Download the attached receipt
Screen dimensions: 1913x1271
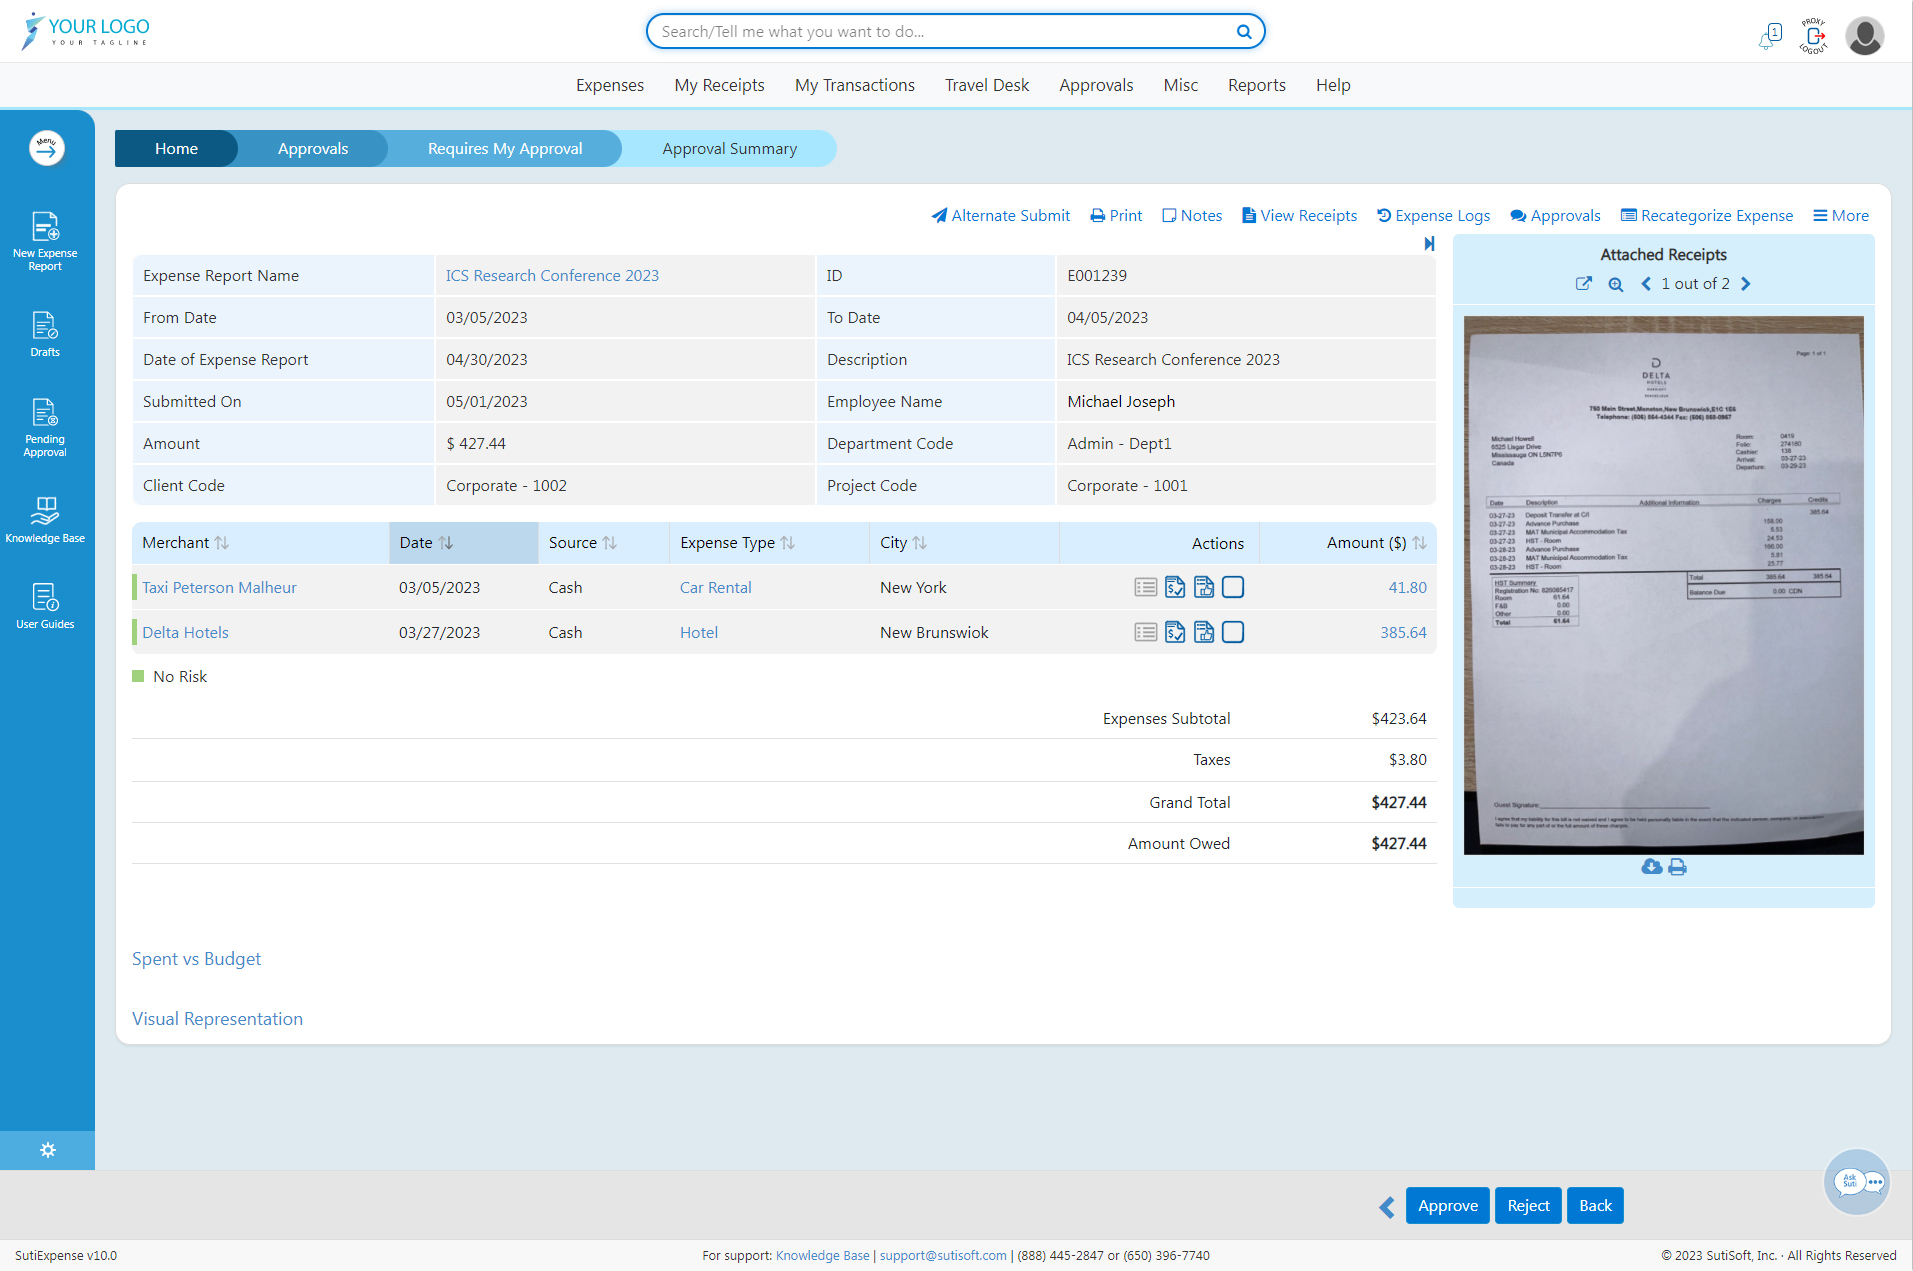tap(1651, 867)
